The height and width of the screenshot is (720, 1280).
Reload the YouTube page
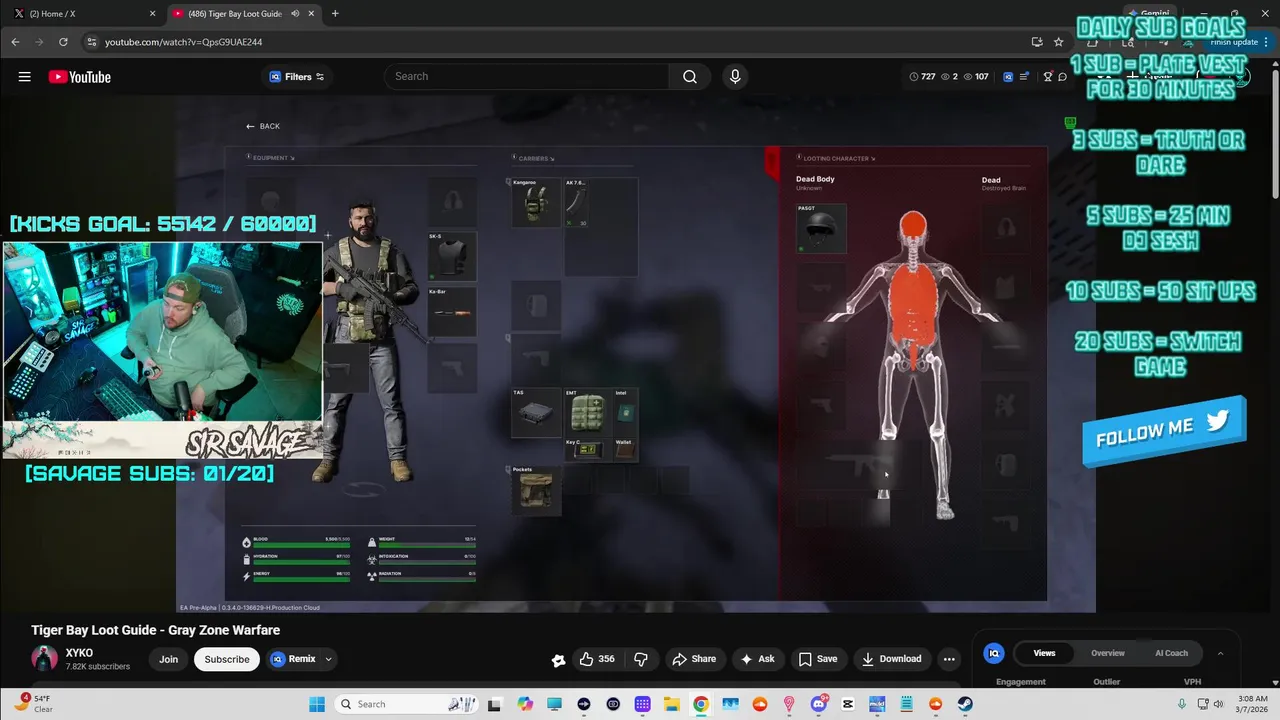click(63, 42)
